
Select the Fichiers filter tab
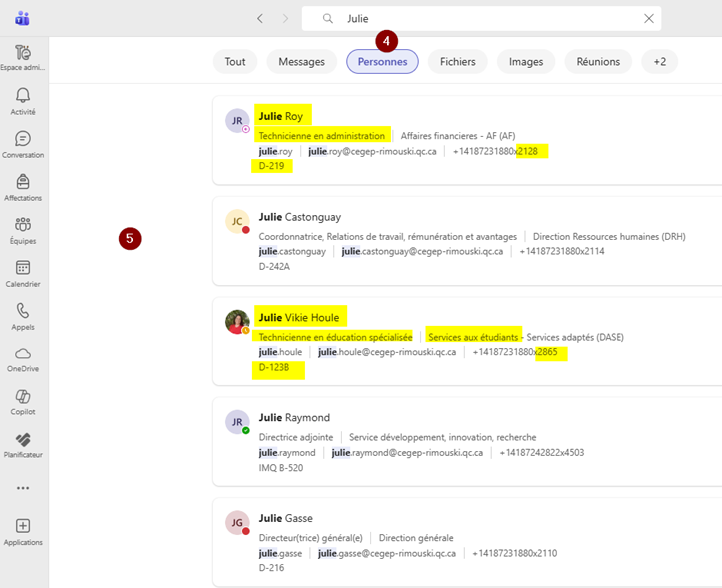click(x=457, y=61)
